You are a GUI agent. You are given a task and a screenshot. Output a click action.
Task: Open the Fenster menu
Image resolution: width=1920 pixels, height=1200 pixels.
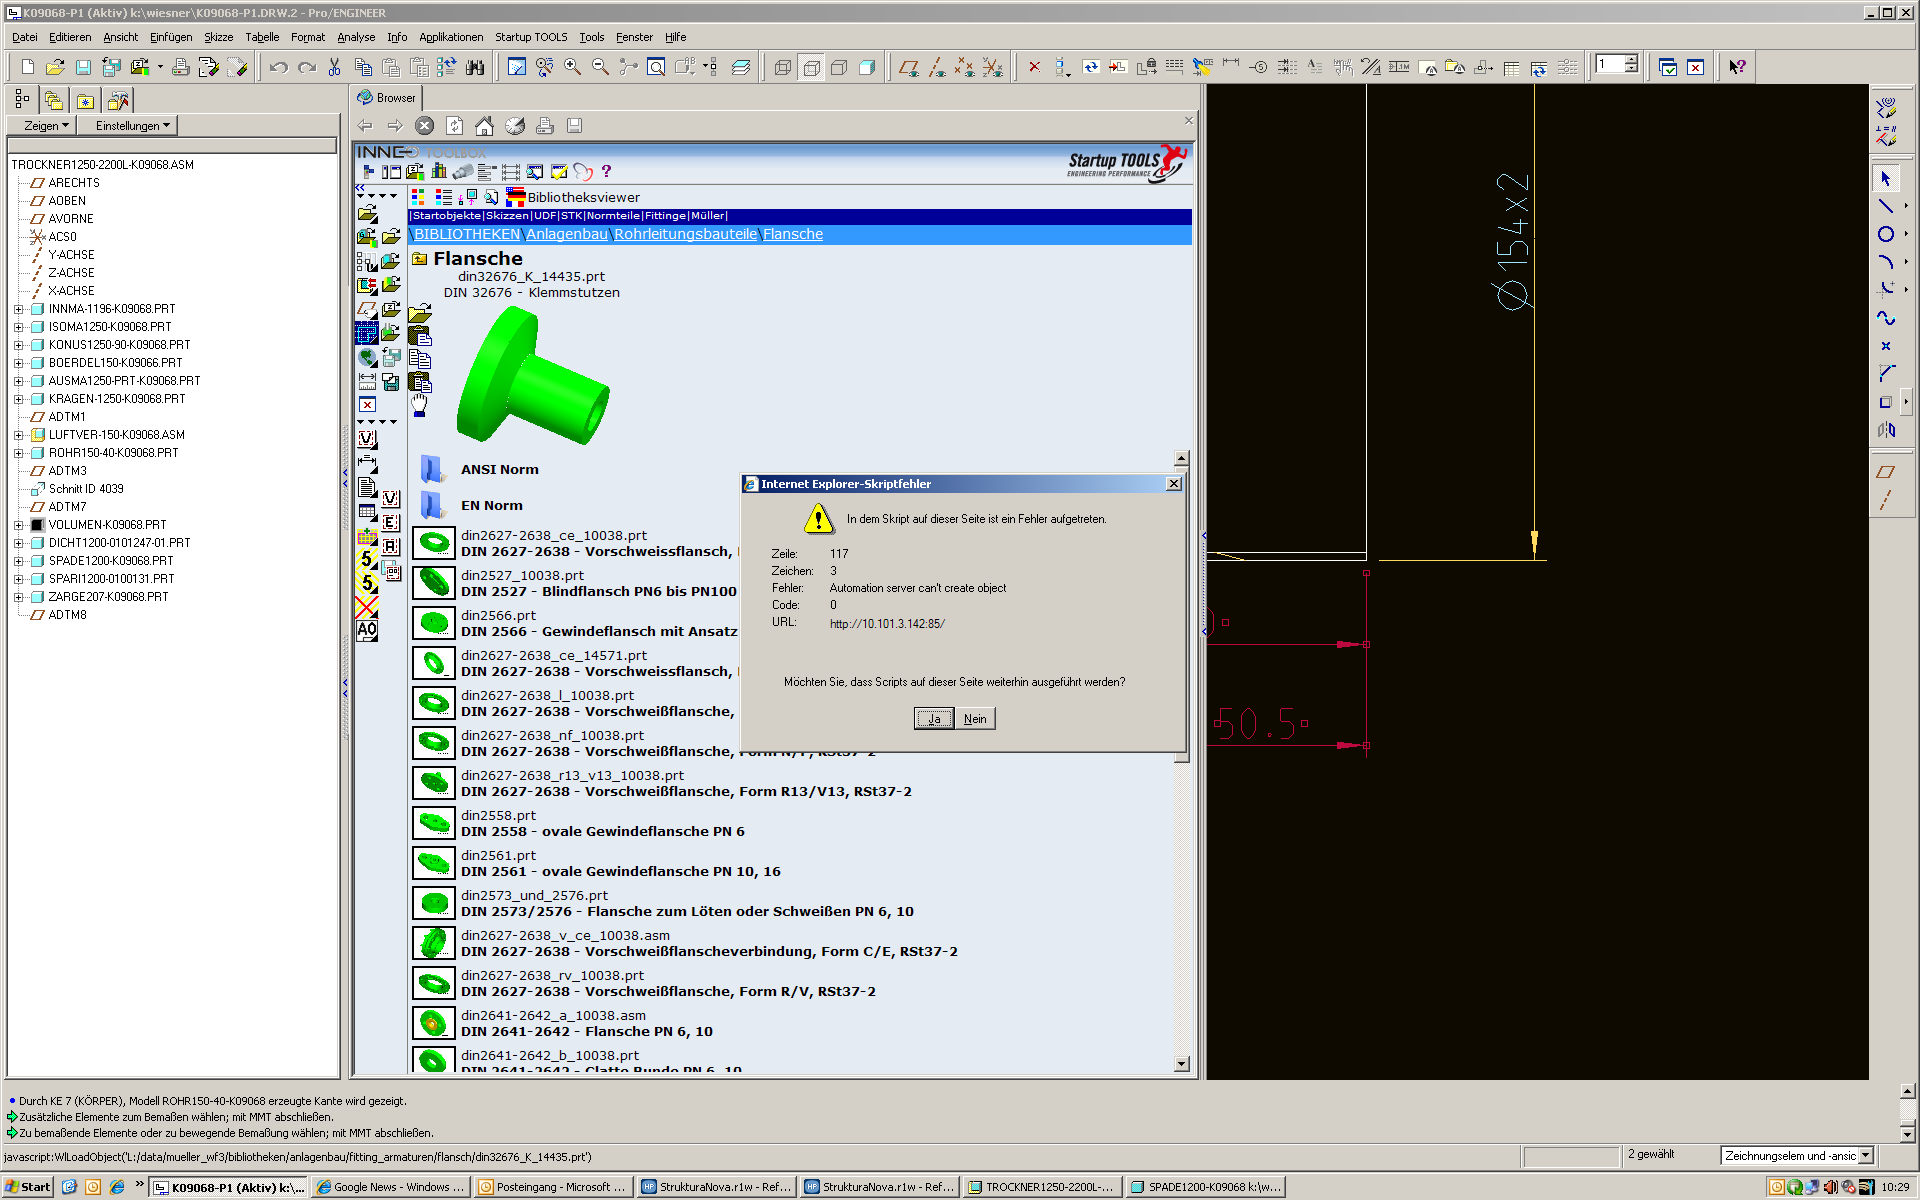pyautogui.click(x=634, y=37)
